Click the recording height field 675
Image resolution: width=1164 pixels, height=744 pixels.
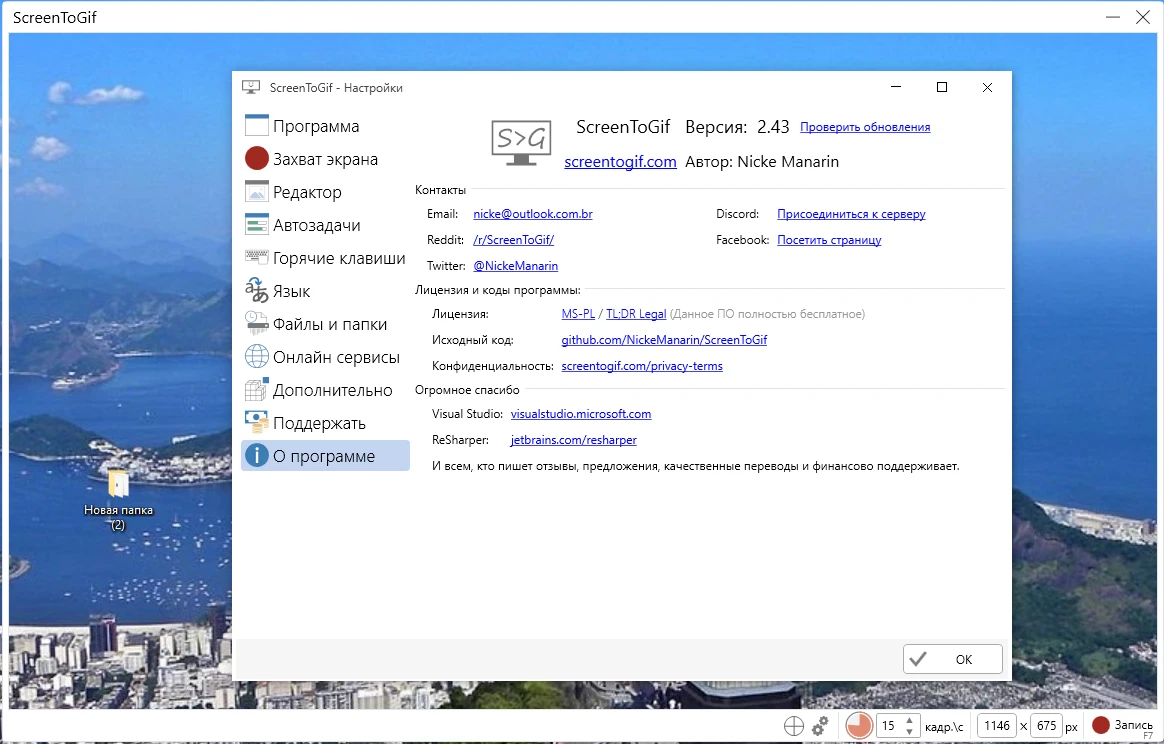coord(1046,726)
